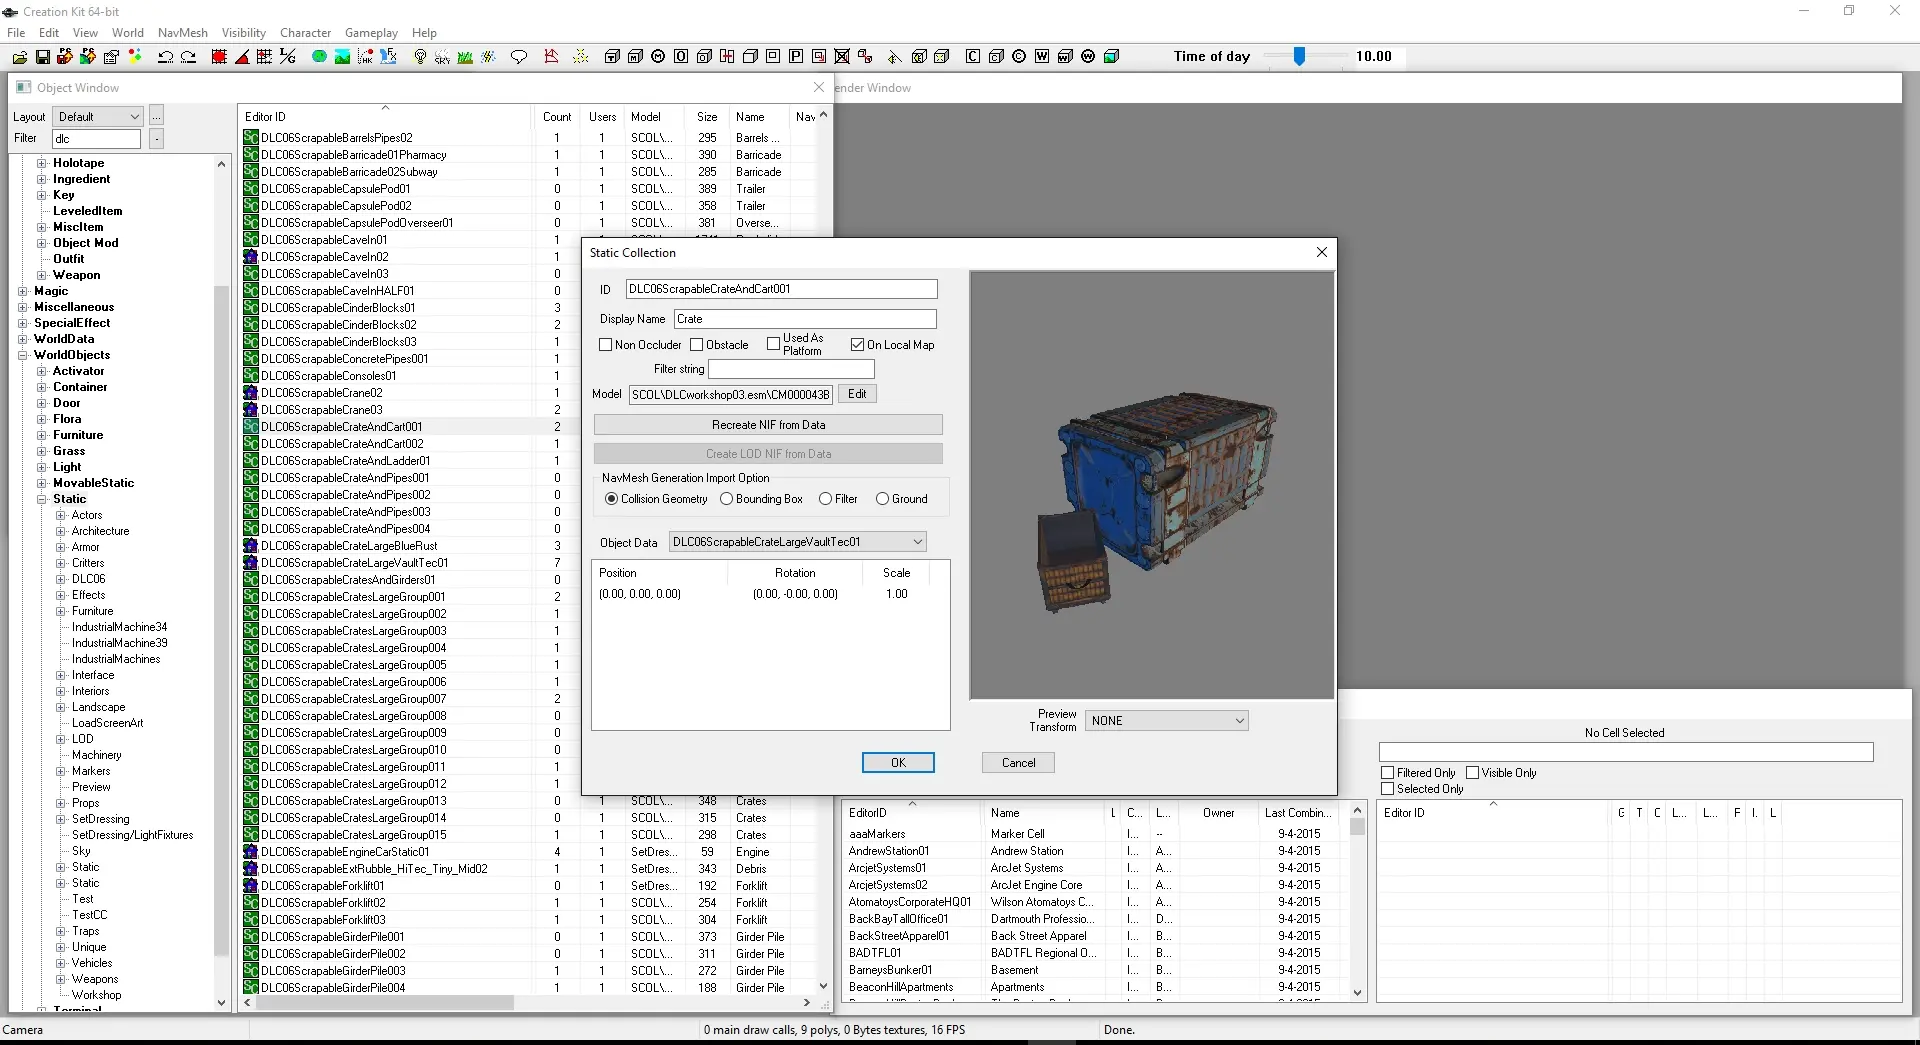The width and height of the screenshot is (1920, 1045).
Task: Select the Filter navmesh radio option
Action: [x=825, y=499]
